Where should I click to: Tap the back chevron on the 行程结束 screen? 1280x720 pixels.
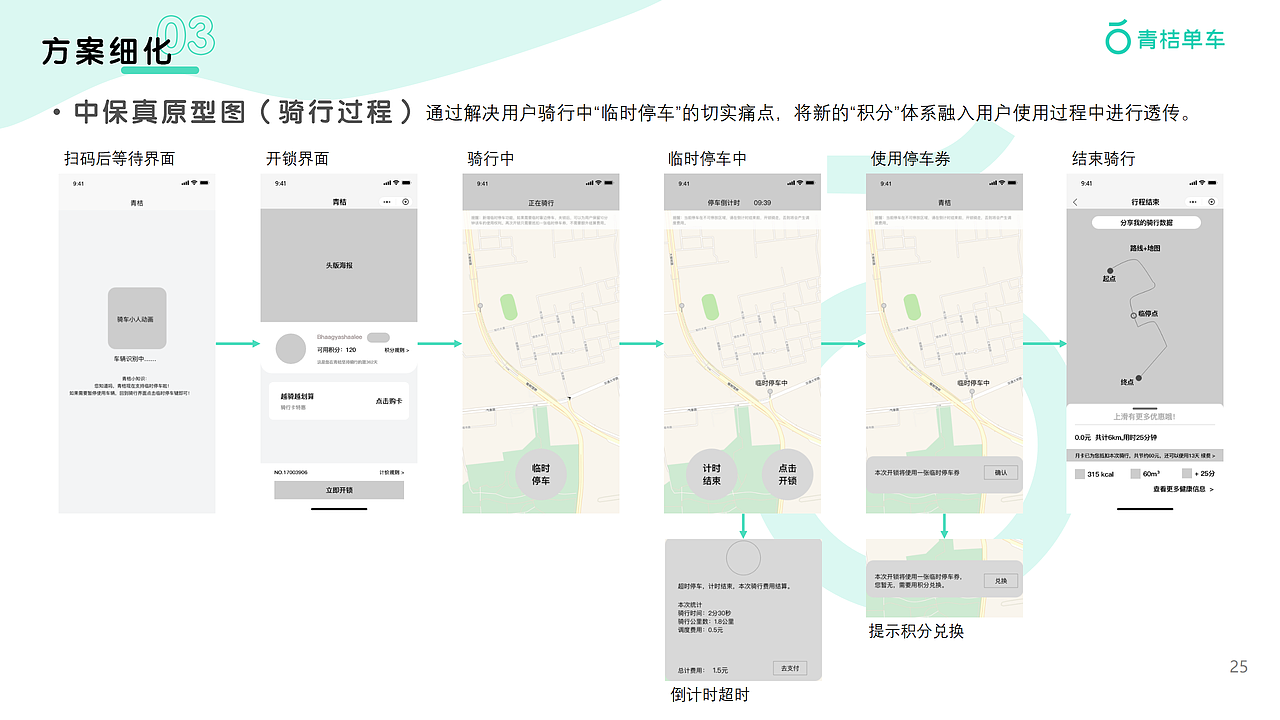1074,202
